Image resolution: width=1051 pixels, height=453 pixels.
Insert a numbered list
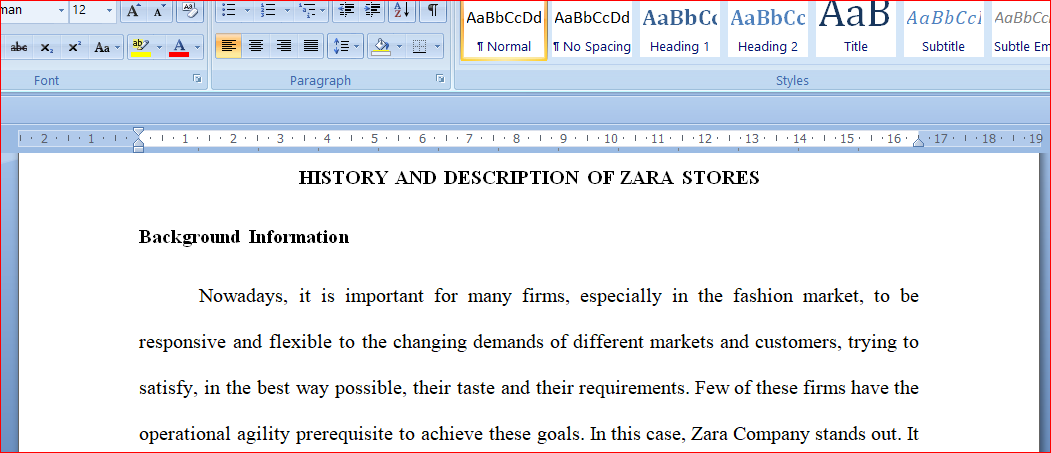coord(268,10)
